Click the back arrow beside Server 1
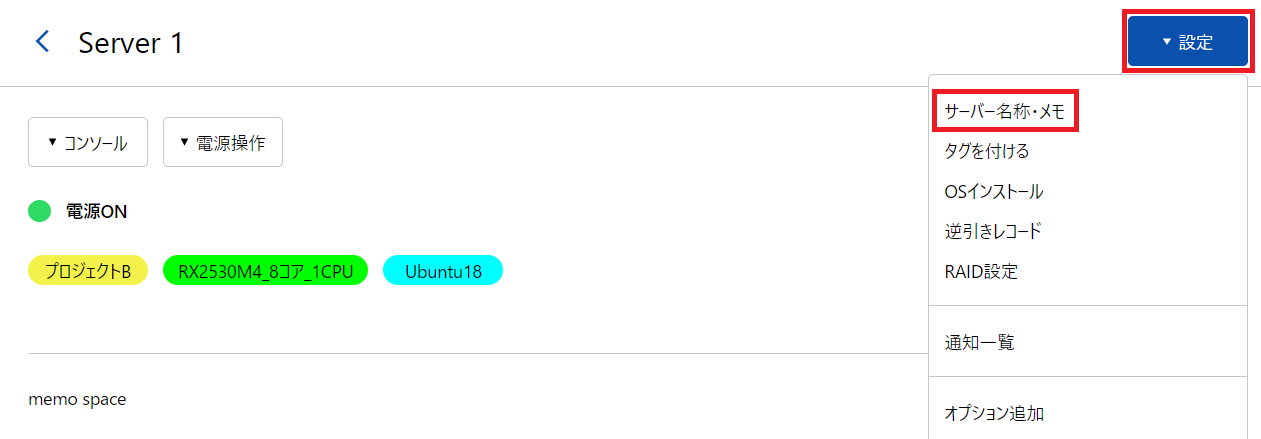 coord(42,42)
